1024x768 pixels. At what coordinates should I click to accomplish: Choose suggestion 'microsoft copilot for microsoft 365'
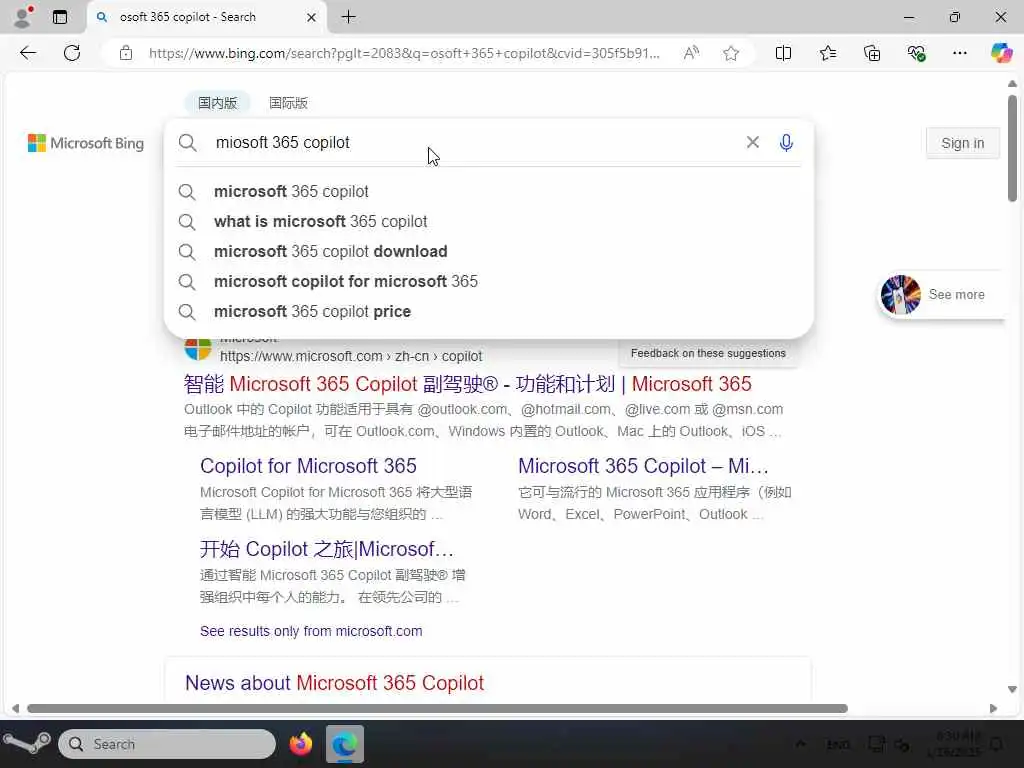[488, 281]
